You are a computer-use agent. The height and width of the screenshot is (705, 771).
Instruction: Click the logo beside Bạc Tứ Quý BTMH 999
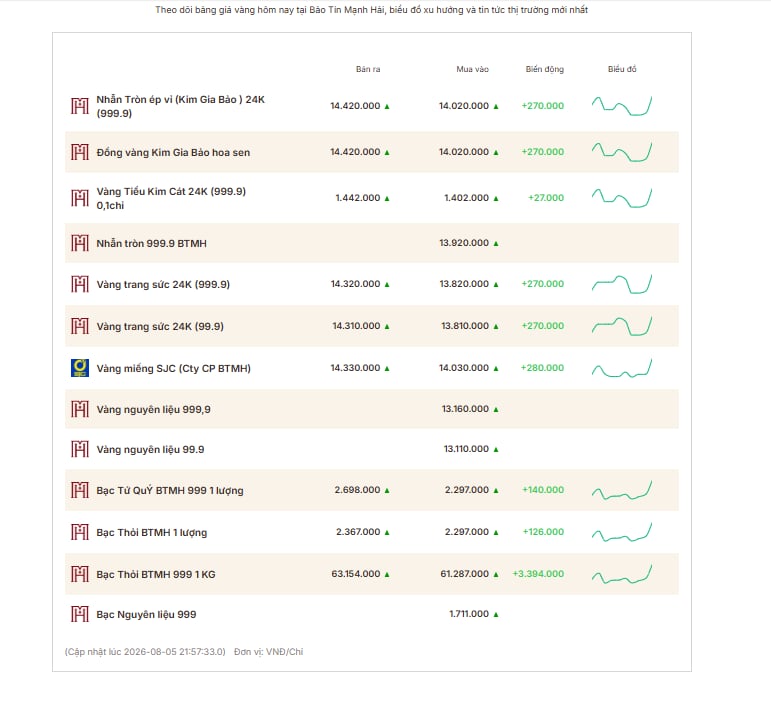(80, 490)
